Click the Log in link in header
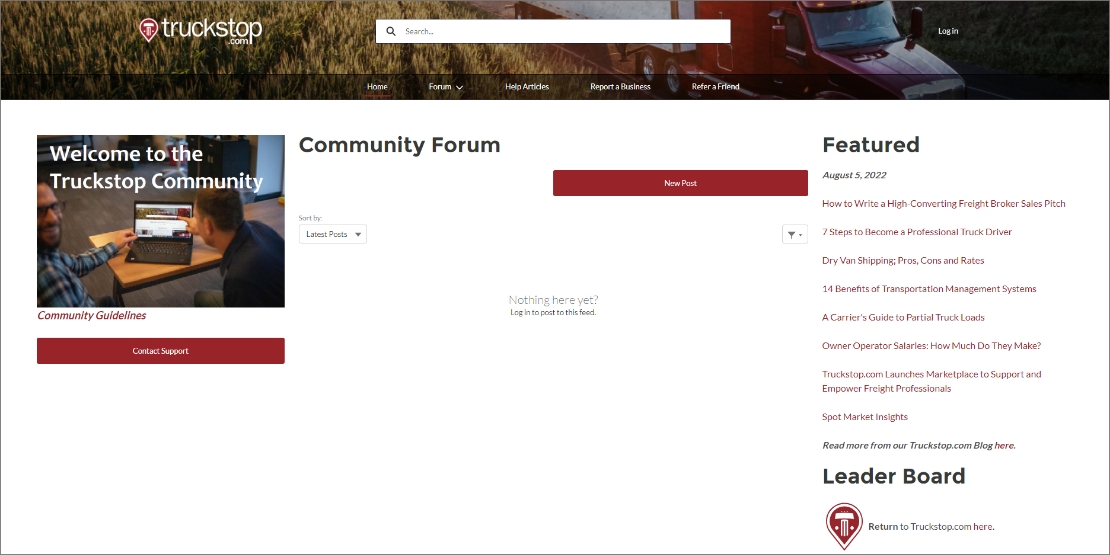Screen dimensions: 1110x555 tap(948, 31)
